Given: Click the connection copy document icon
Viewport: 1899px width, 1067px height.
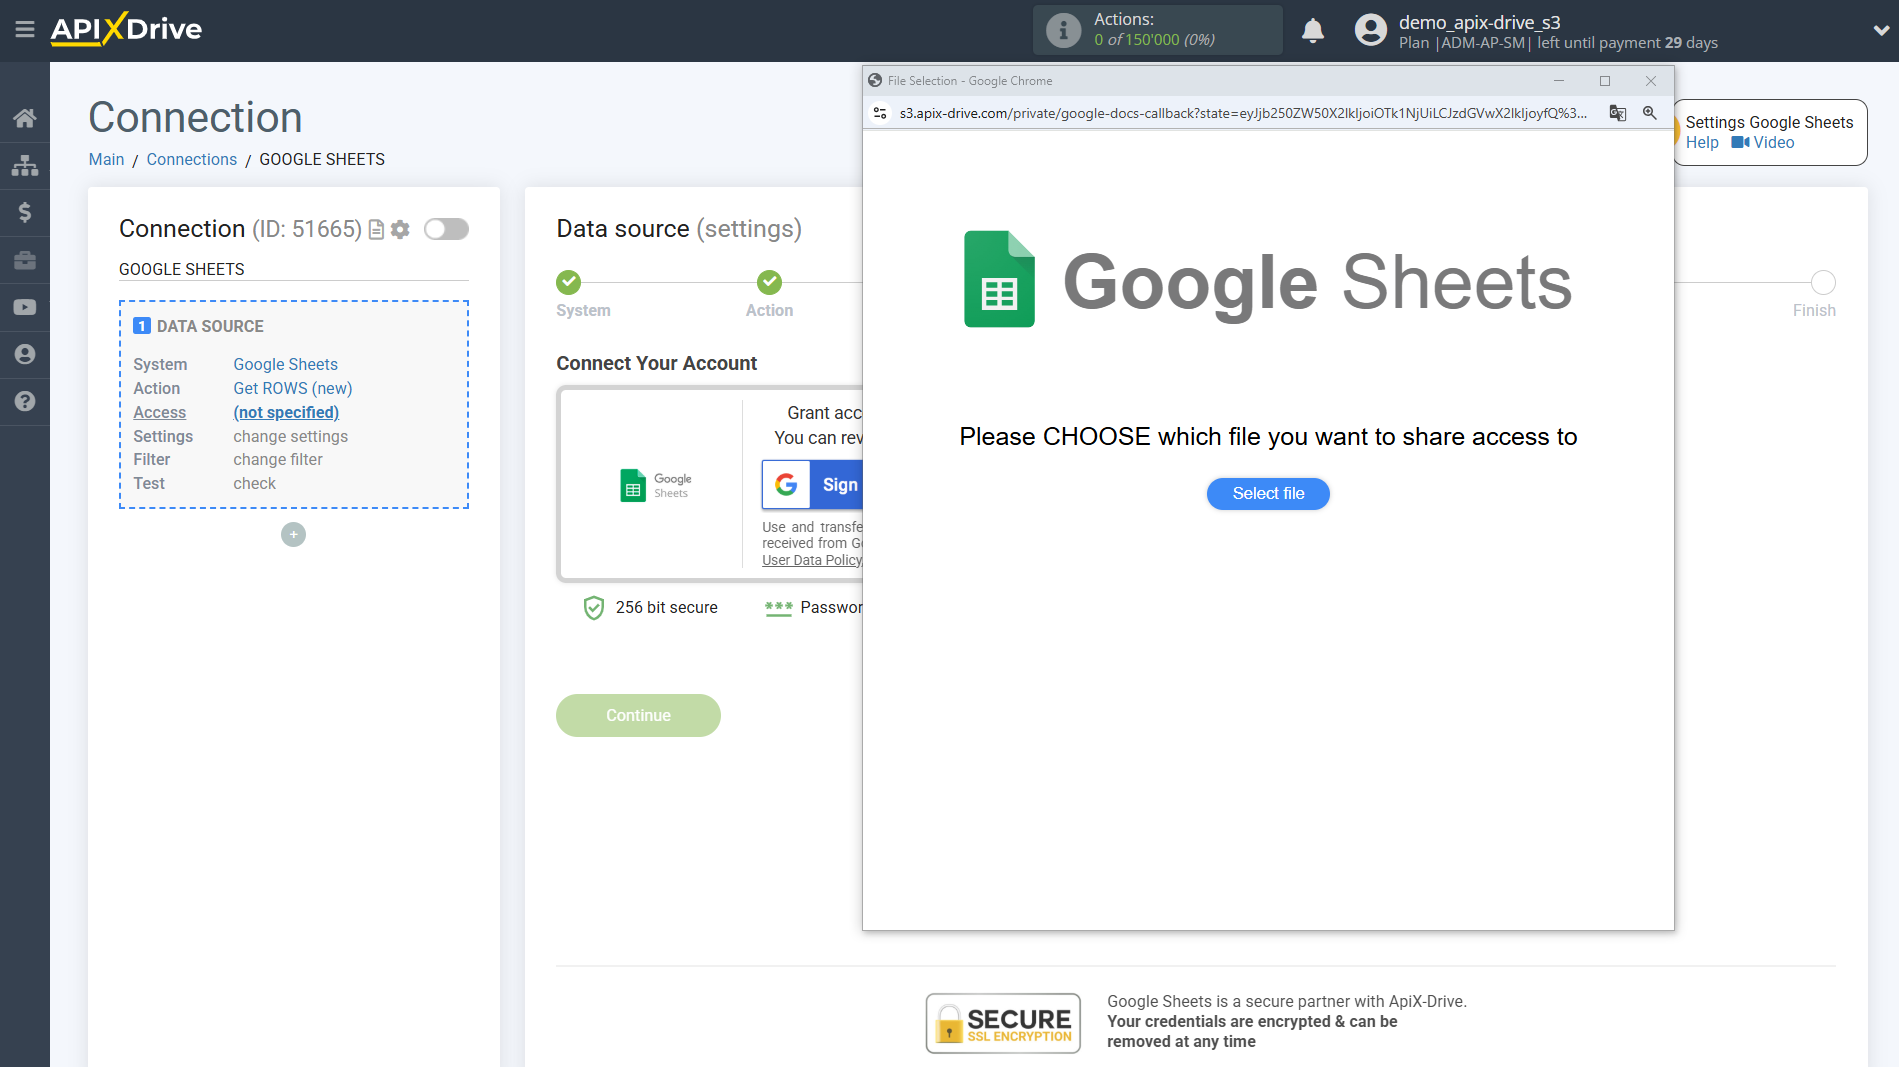Looking at the screenshot, I should 376,229.
